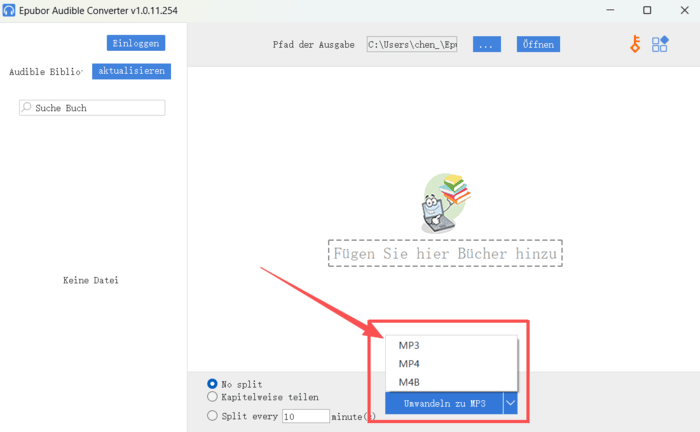Click the Epubor headphone app icon

(x=8, y=10)
